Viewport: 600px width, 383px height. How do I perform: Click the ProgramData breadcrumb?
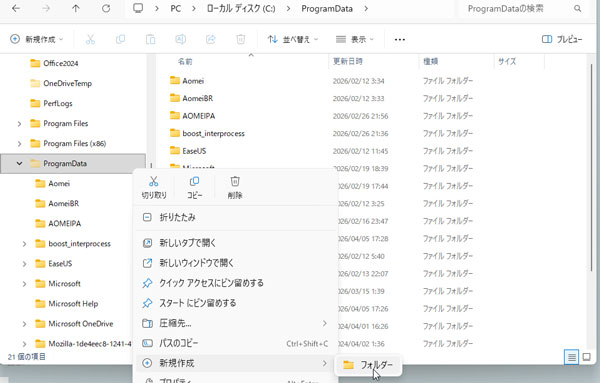[x=327, y=8]
